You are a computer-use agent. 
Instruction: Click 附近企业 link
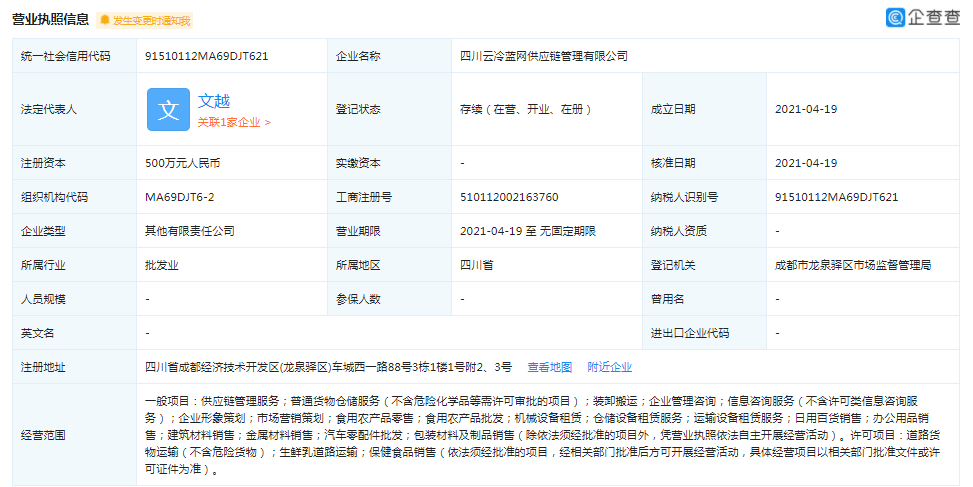pyautogui.click(x=609, y=367)
